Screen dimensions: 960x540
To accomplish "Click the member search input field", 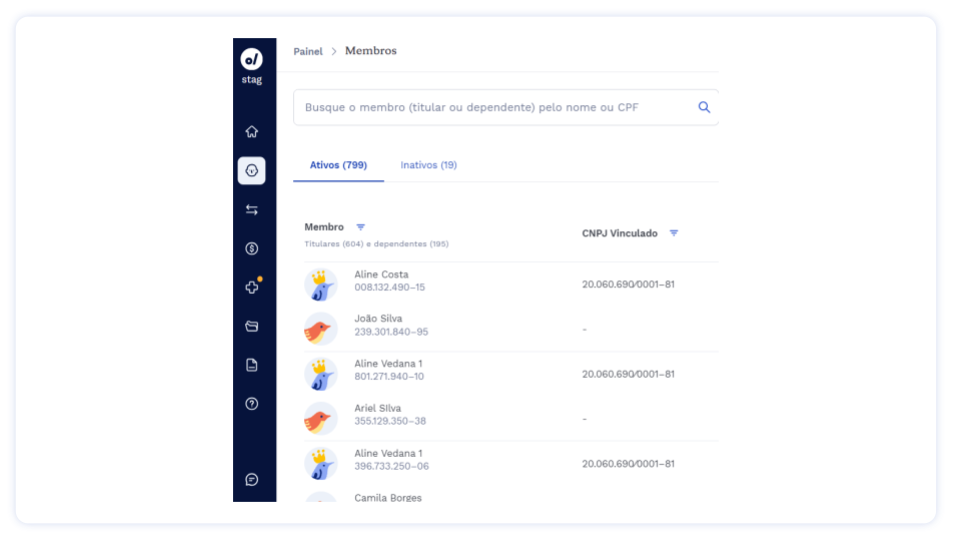I will 506,108.
